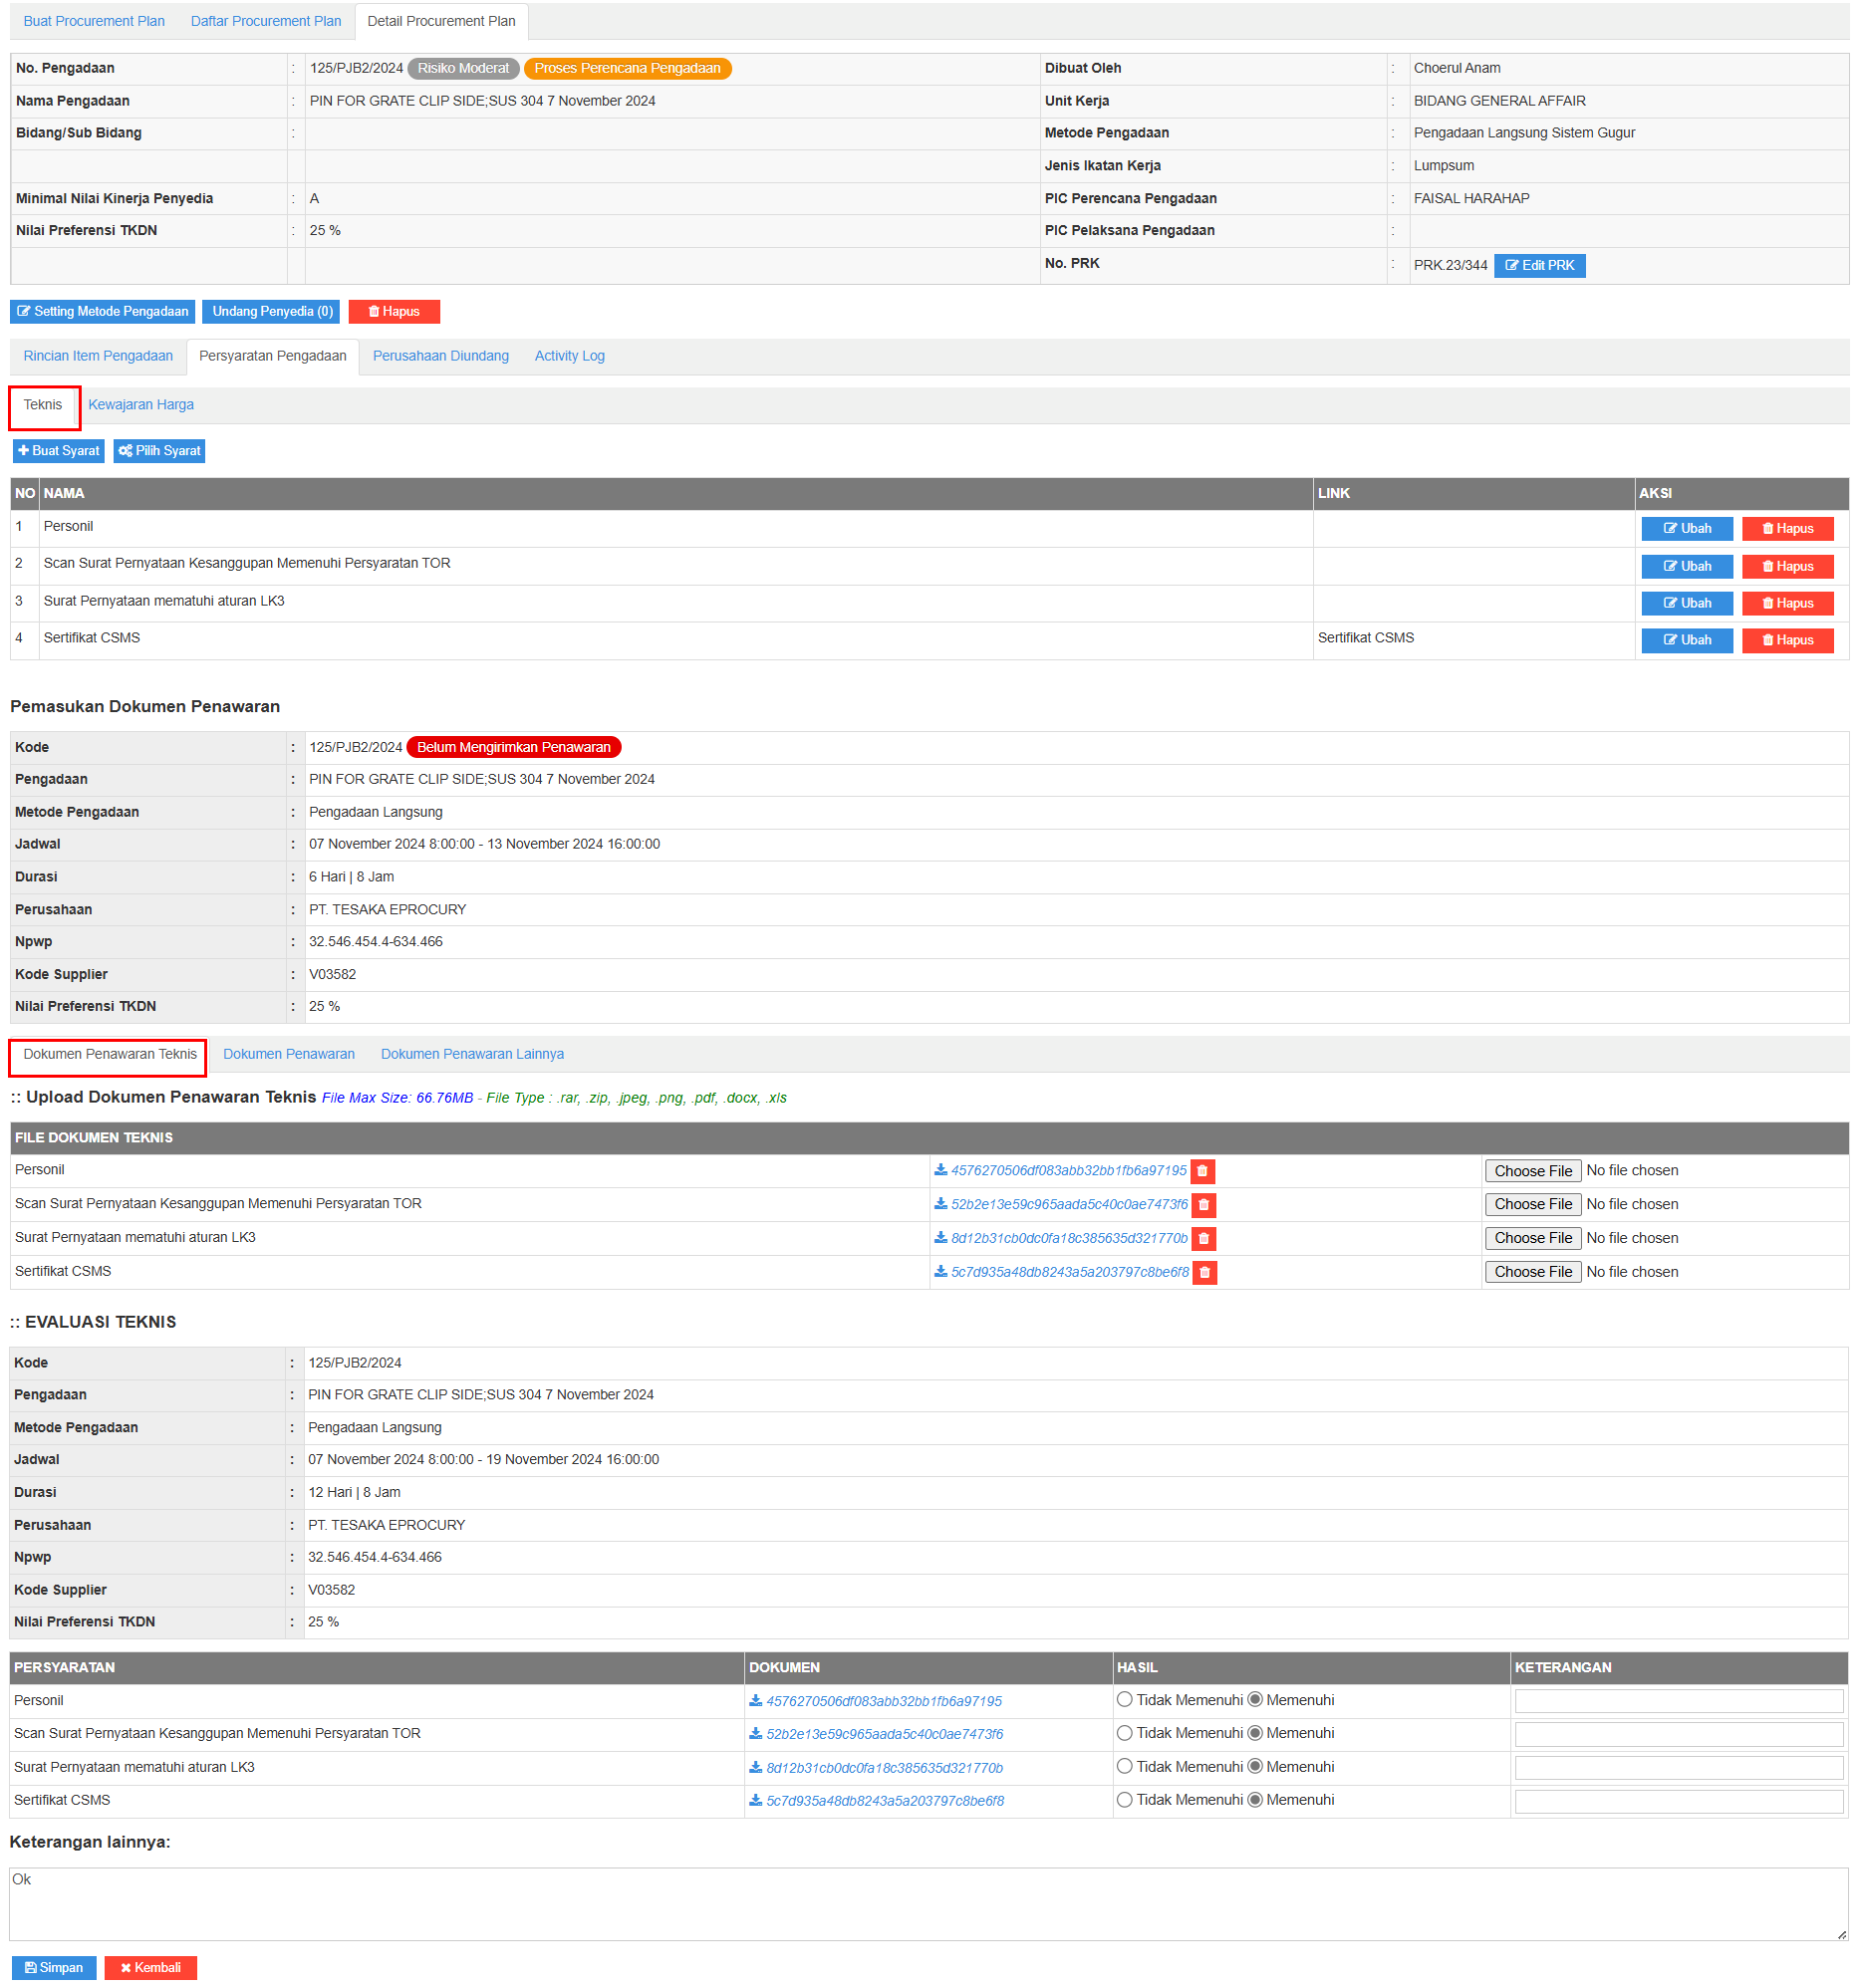Select Memenuhi for Sertifikat CSMS evaluation

coord(1255,1800)
